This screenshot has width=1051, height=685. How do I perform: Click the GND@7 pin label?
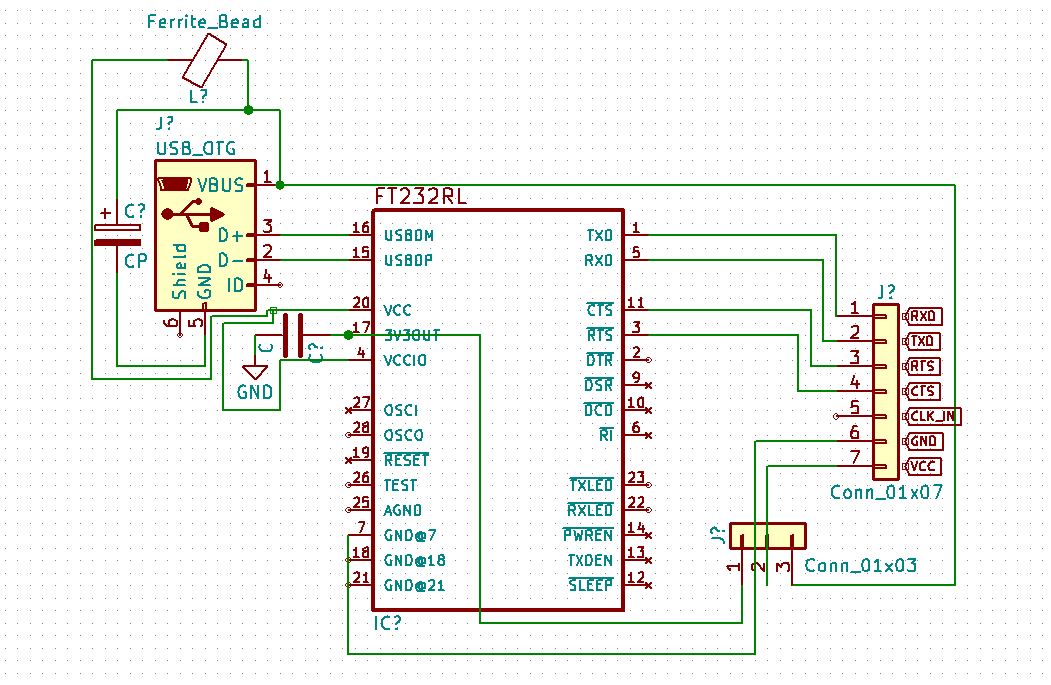coord(410,536)
